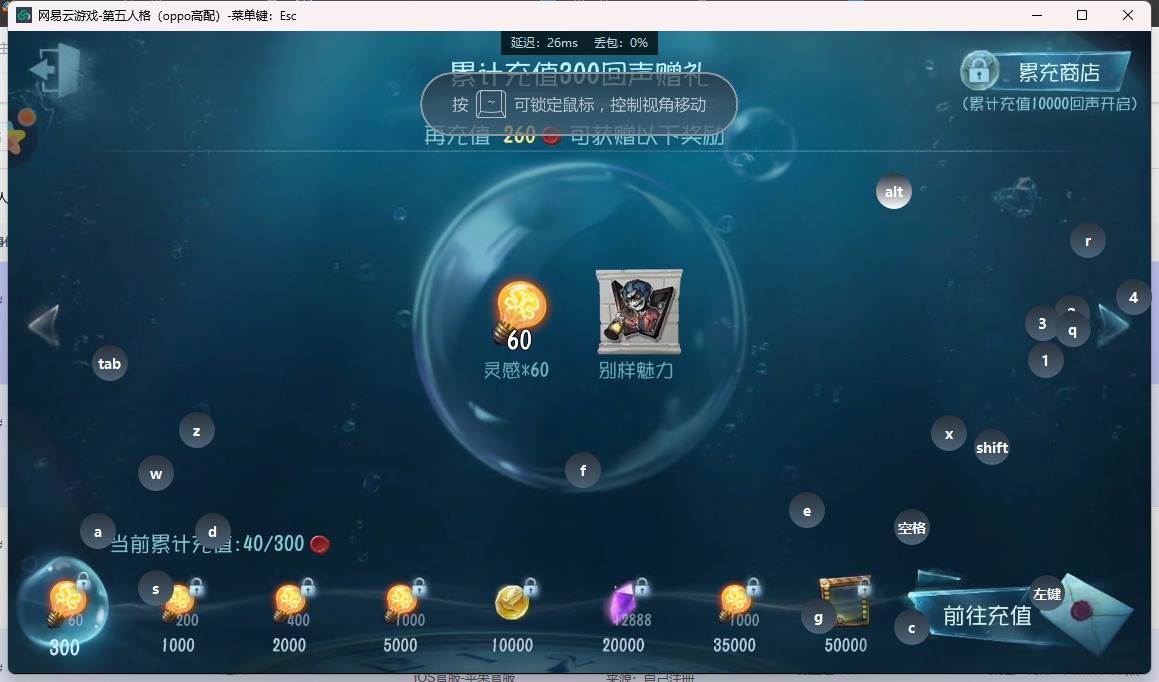Click the NetEase cloud gaming title icon
The width and height of the screenshot is (1159, 682).
(x=24, y=15)
